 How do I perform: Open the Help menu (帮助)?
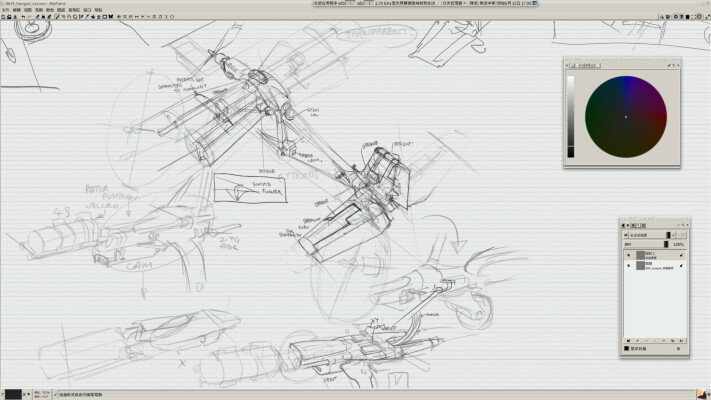[98, 10]
